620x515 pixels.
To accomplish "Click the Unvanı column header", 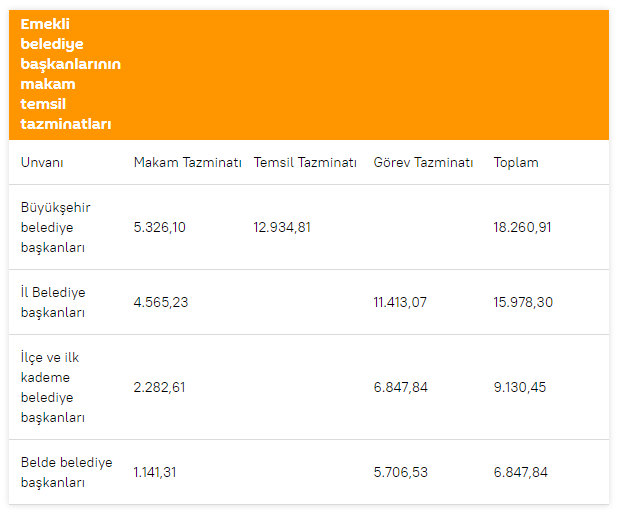I will [x=42, y=163].
